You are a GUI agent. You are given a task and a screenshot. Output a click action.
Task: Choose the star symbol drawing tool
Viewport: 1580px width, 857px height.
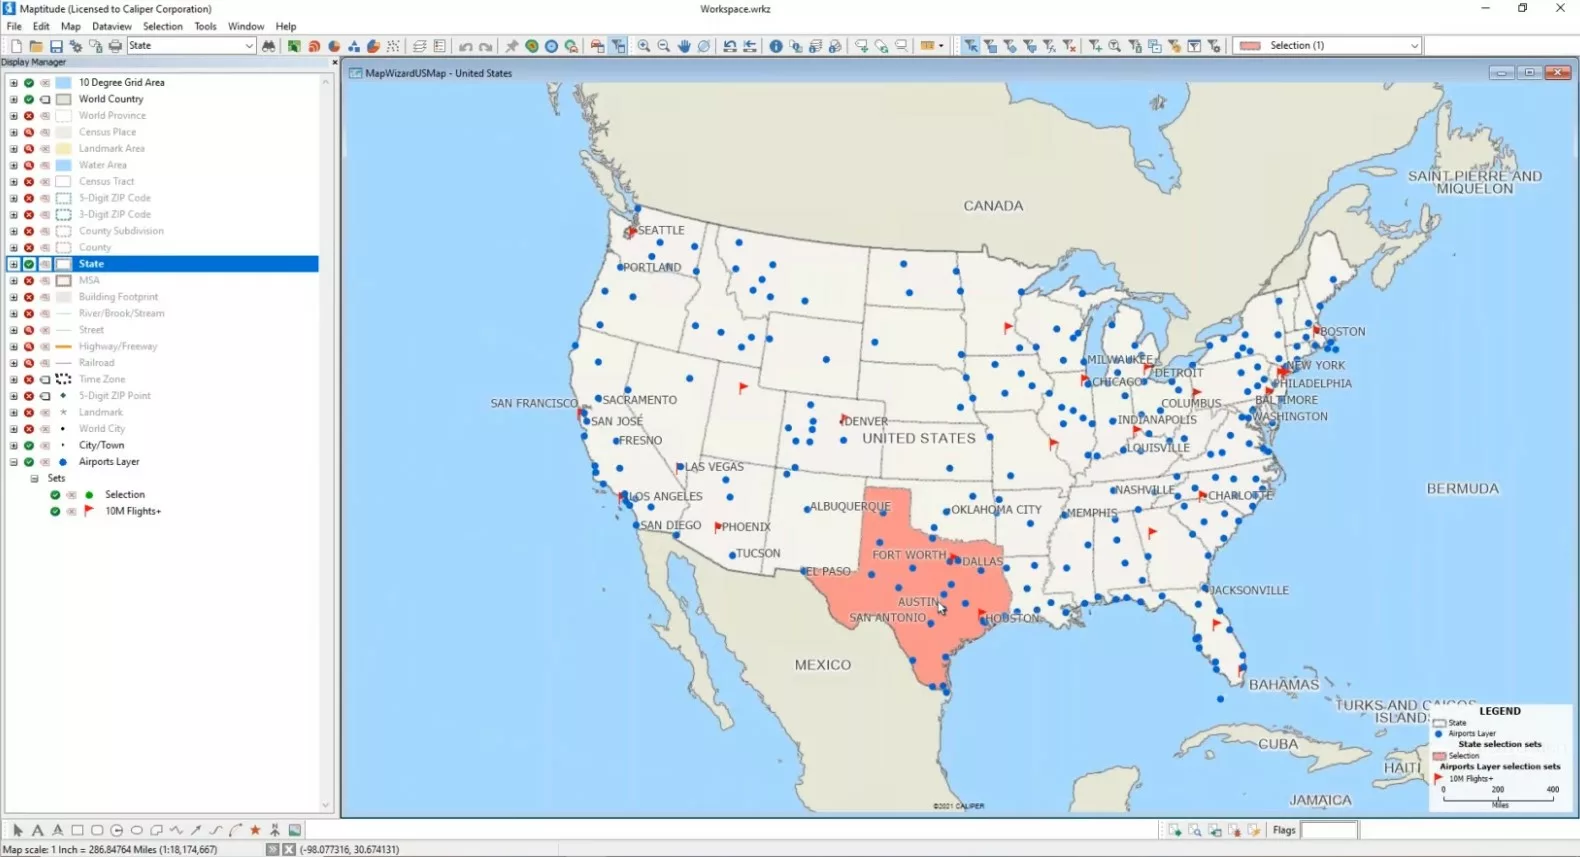255,830
